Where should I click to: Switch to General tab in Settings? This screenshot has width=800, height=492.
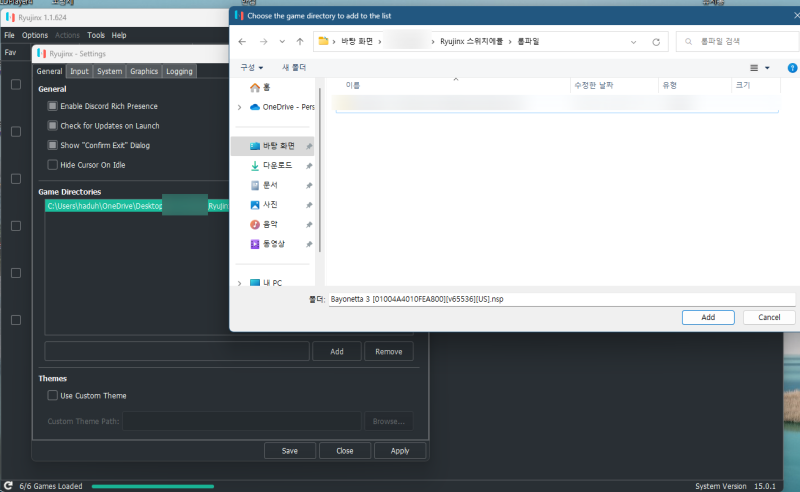click(49, 71)
